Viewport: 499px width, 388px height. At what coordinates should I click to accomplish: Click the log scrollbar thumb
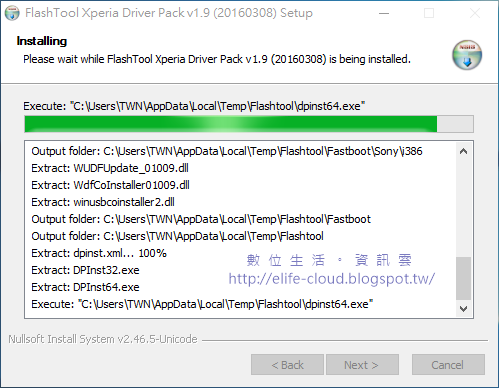tap(463, 278)
